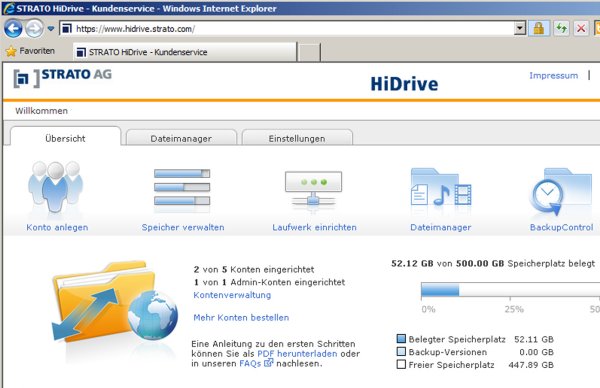The width and height of the screenshot is (600, 388).
Task: Click the orange folder with globe illustration
Action: click(114, 301)
